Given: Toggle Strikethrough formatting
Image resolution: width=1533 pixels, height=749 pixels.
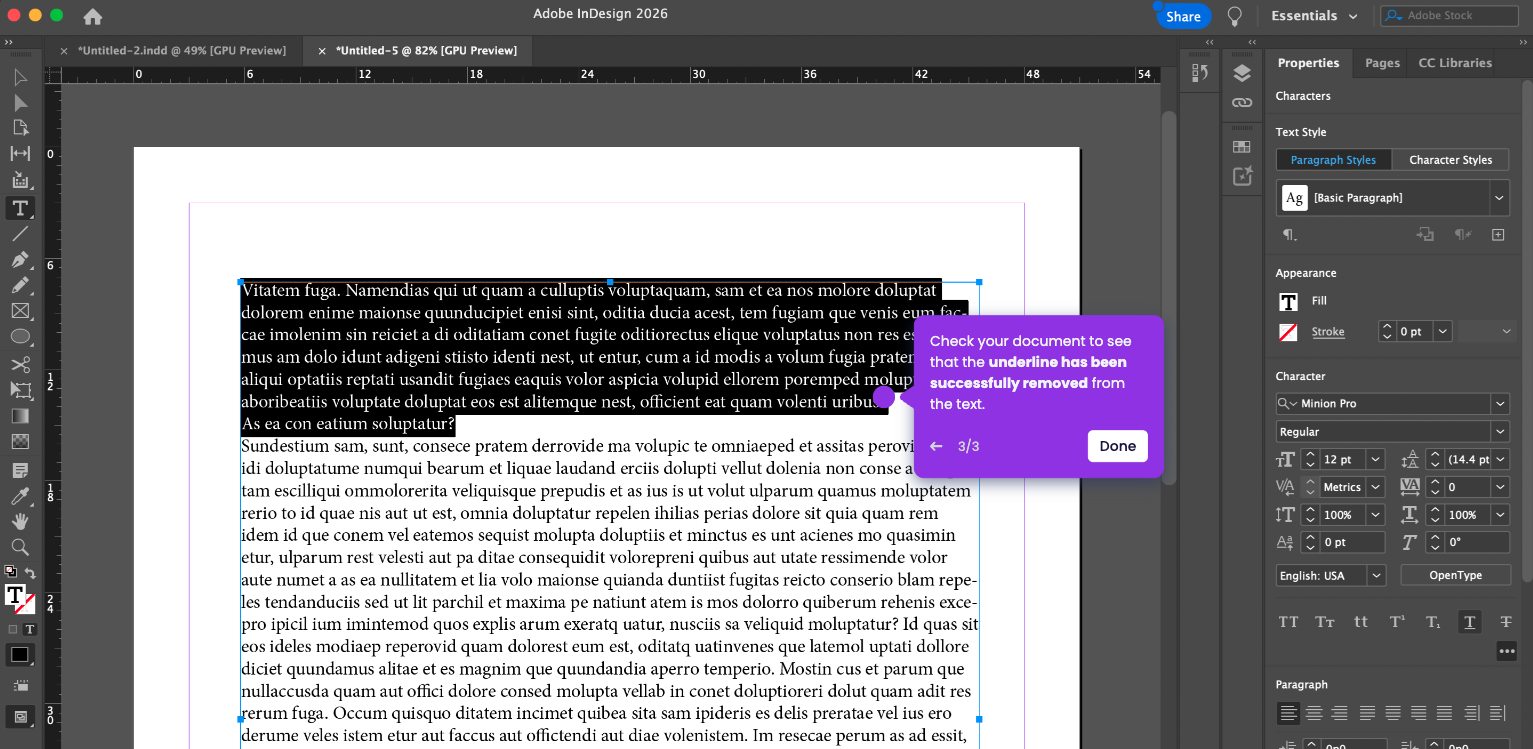Looking at the screenshot, I should click(1506, 622).
